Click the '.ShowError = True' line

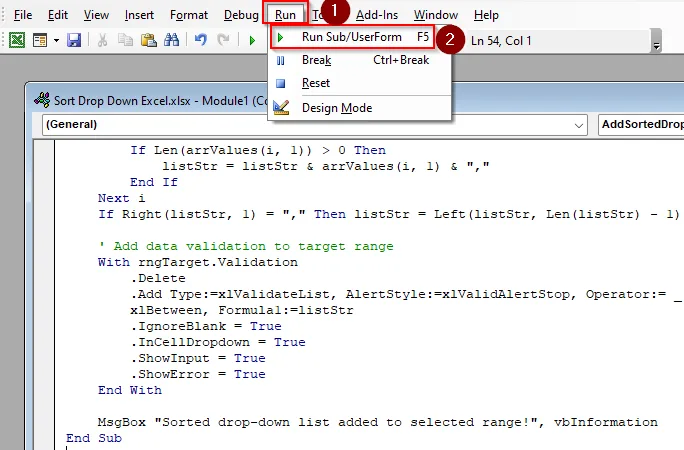click(198, 374)
